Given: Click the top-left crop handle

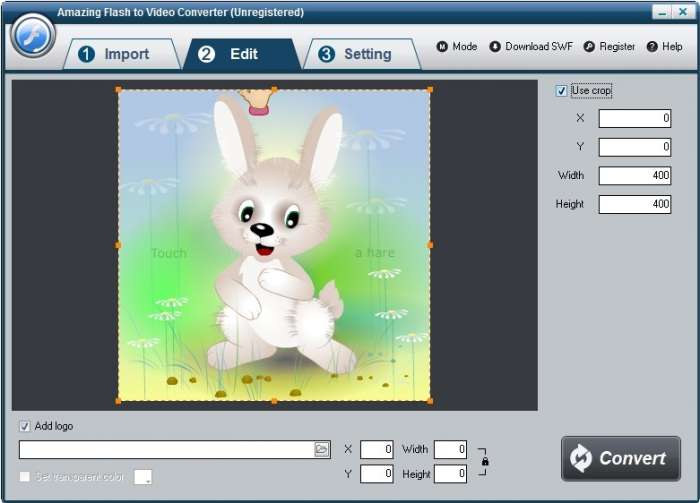Looking at the screenshot, I should pos(119,90).
